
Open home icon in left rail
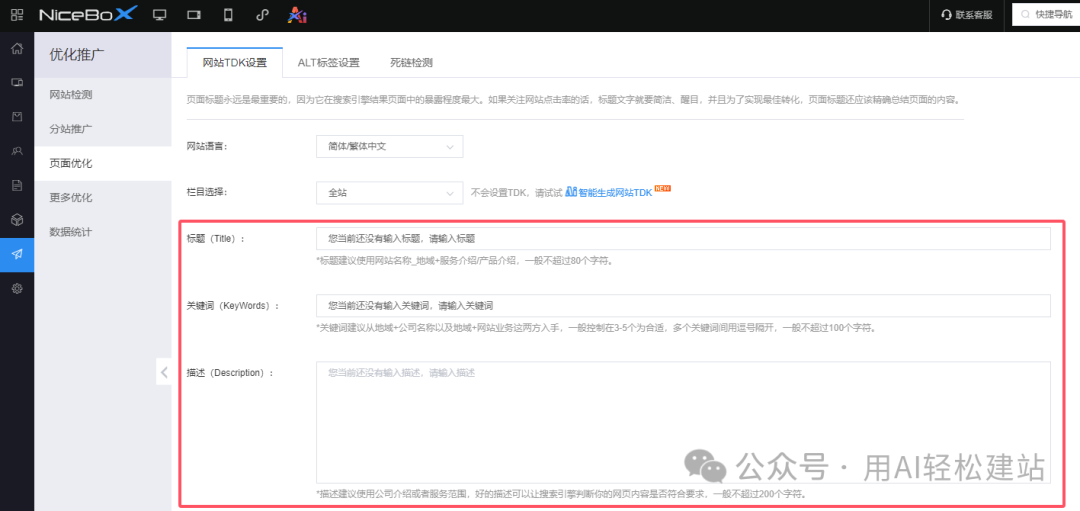coord(17,49)
